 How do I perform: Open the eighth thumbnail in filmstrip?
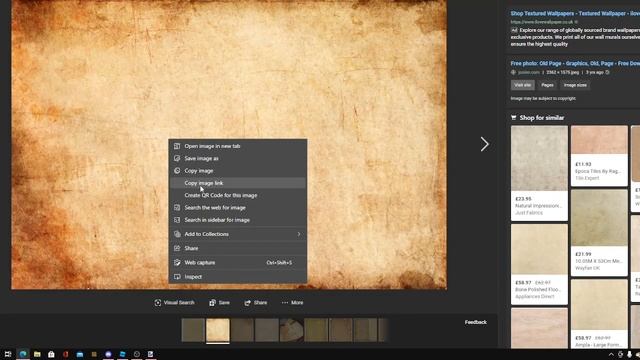[365, 330]
